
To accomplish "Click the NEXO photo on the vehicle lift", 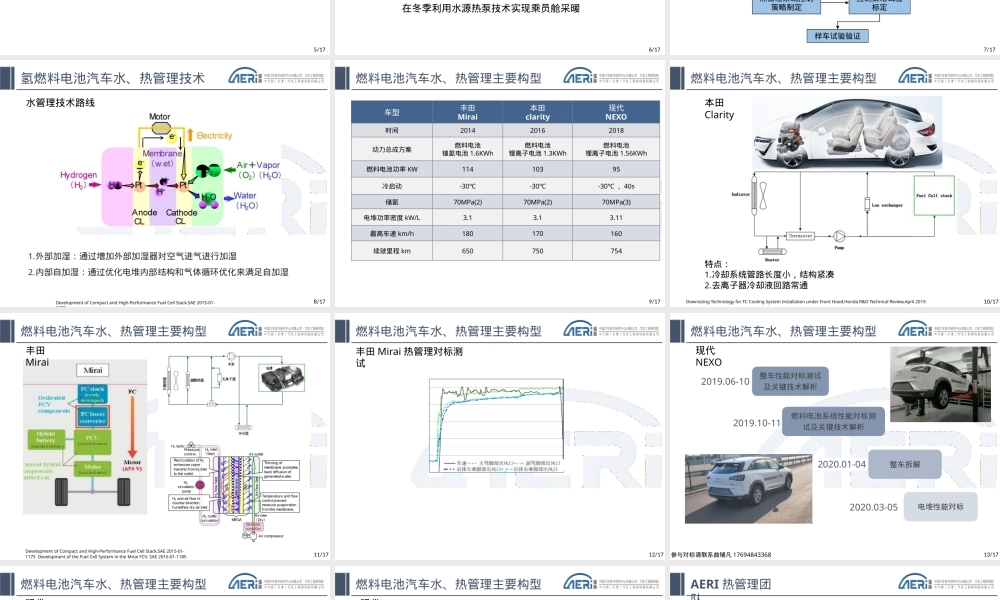I will pos(941,384).
